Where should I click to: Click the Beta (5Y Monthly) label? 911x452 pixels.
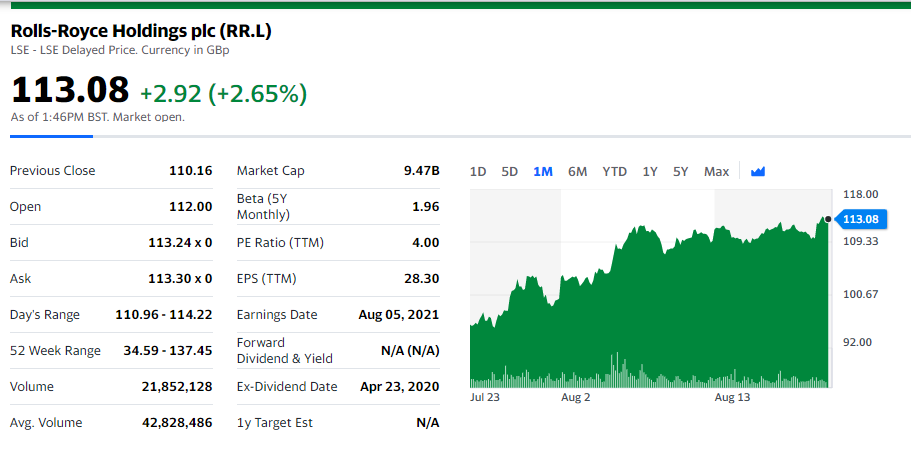263,207
